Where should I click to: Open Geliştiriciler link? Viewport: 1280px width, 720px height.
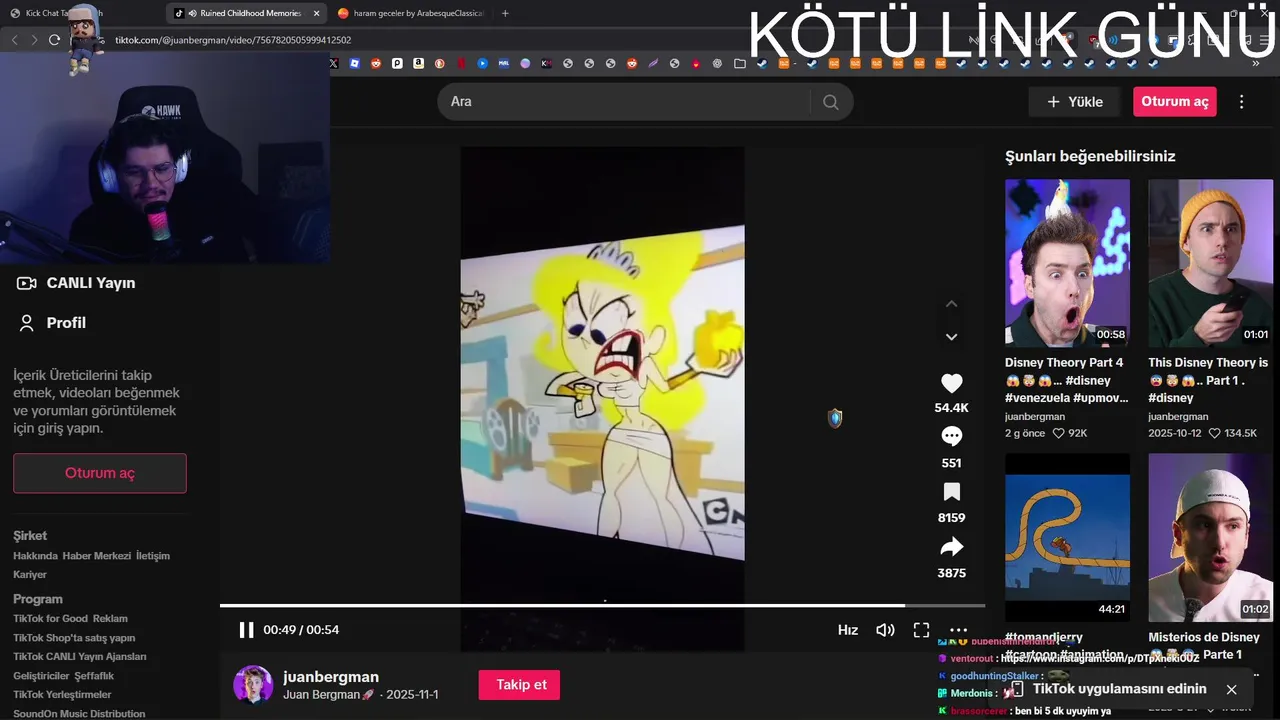[x=42, y=676]
